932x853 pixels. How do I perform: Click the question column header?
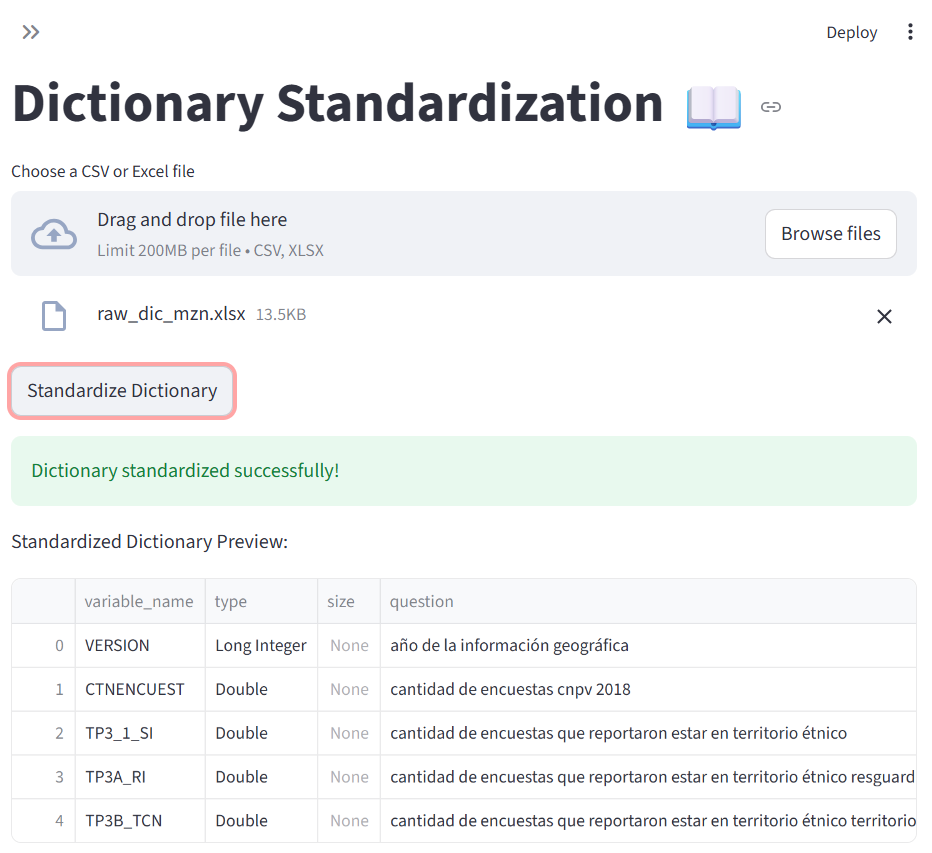[x=422, y=601]
